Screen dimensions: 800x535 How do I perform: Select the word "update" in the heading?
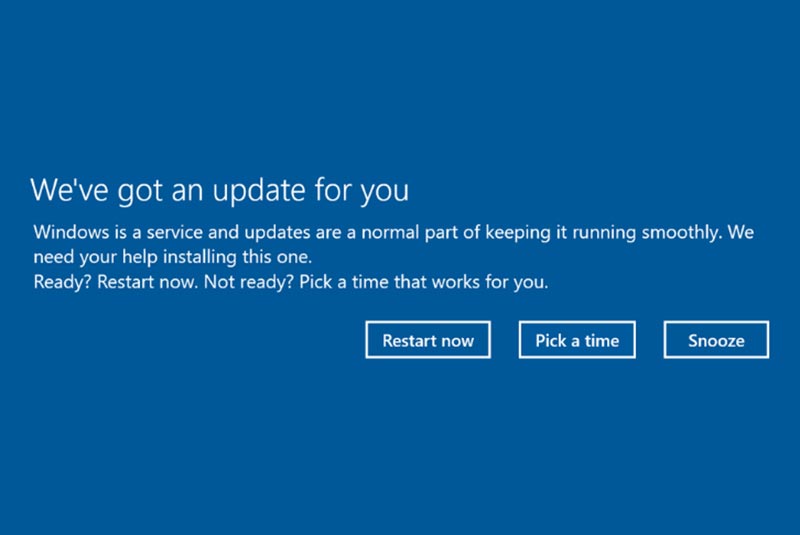coord(258,191)
